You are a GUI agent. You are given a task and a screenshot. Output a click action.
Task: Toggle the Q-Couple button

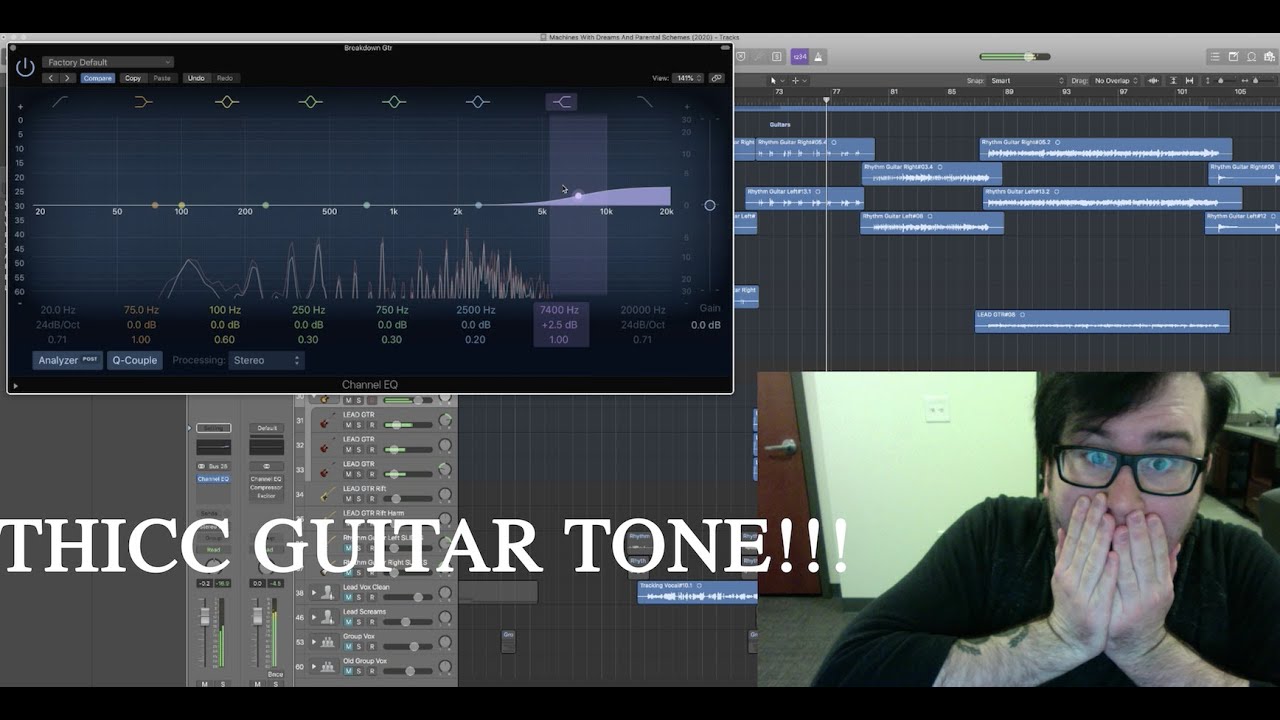[135, 360]
